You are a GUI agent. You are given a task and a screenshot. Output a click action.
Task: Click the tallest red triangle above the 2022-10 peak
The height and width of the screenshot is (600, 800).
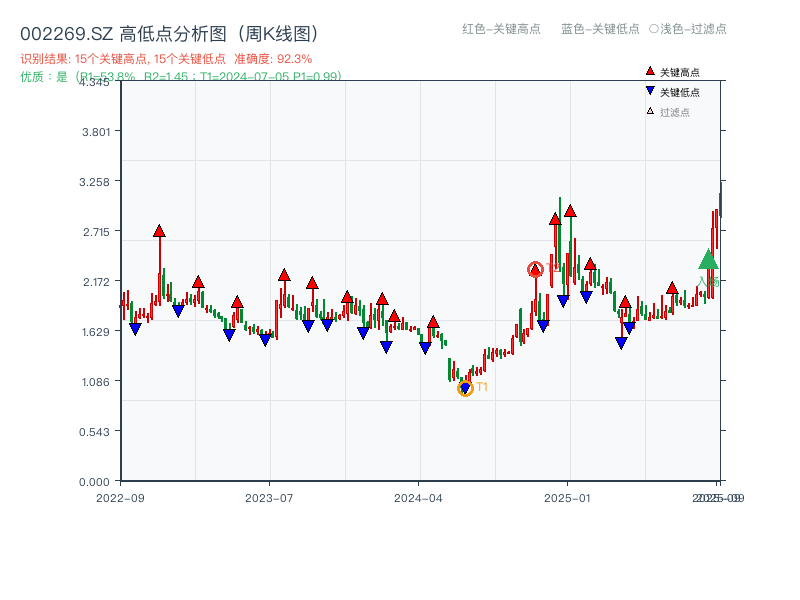159,230
